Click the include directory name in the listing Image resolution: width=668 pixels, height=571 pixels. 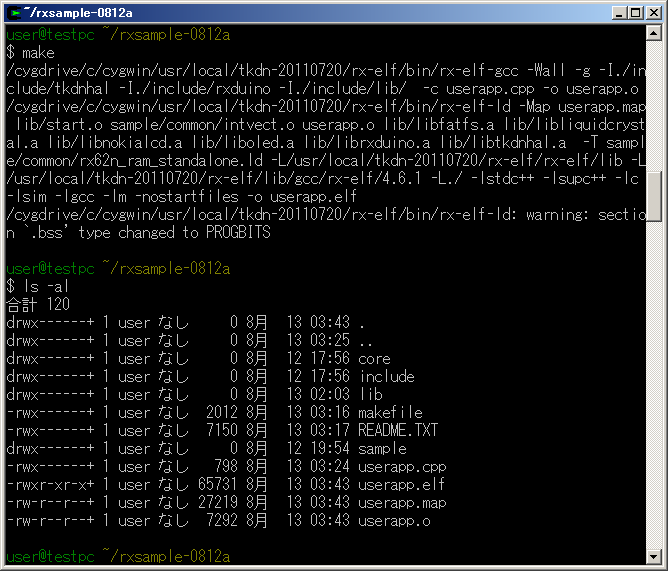(x=388, y=377)
